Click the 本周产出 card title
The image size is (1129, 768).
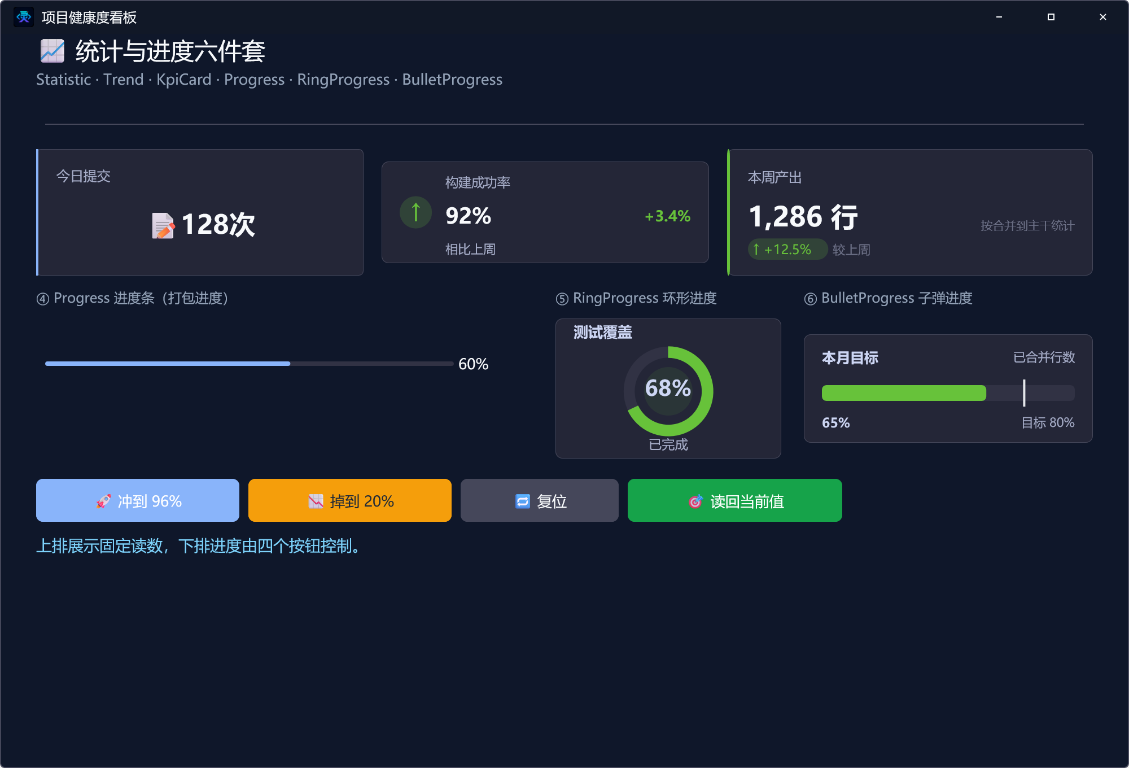click(x=775, y=177)
